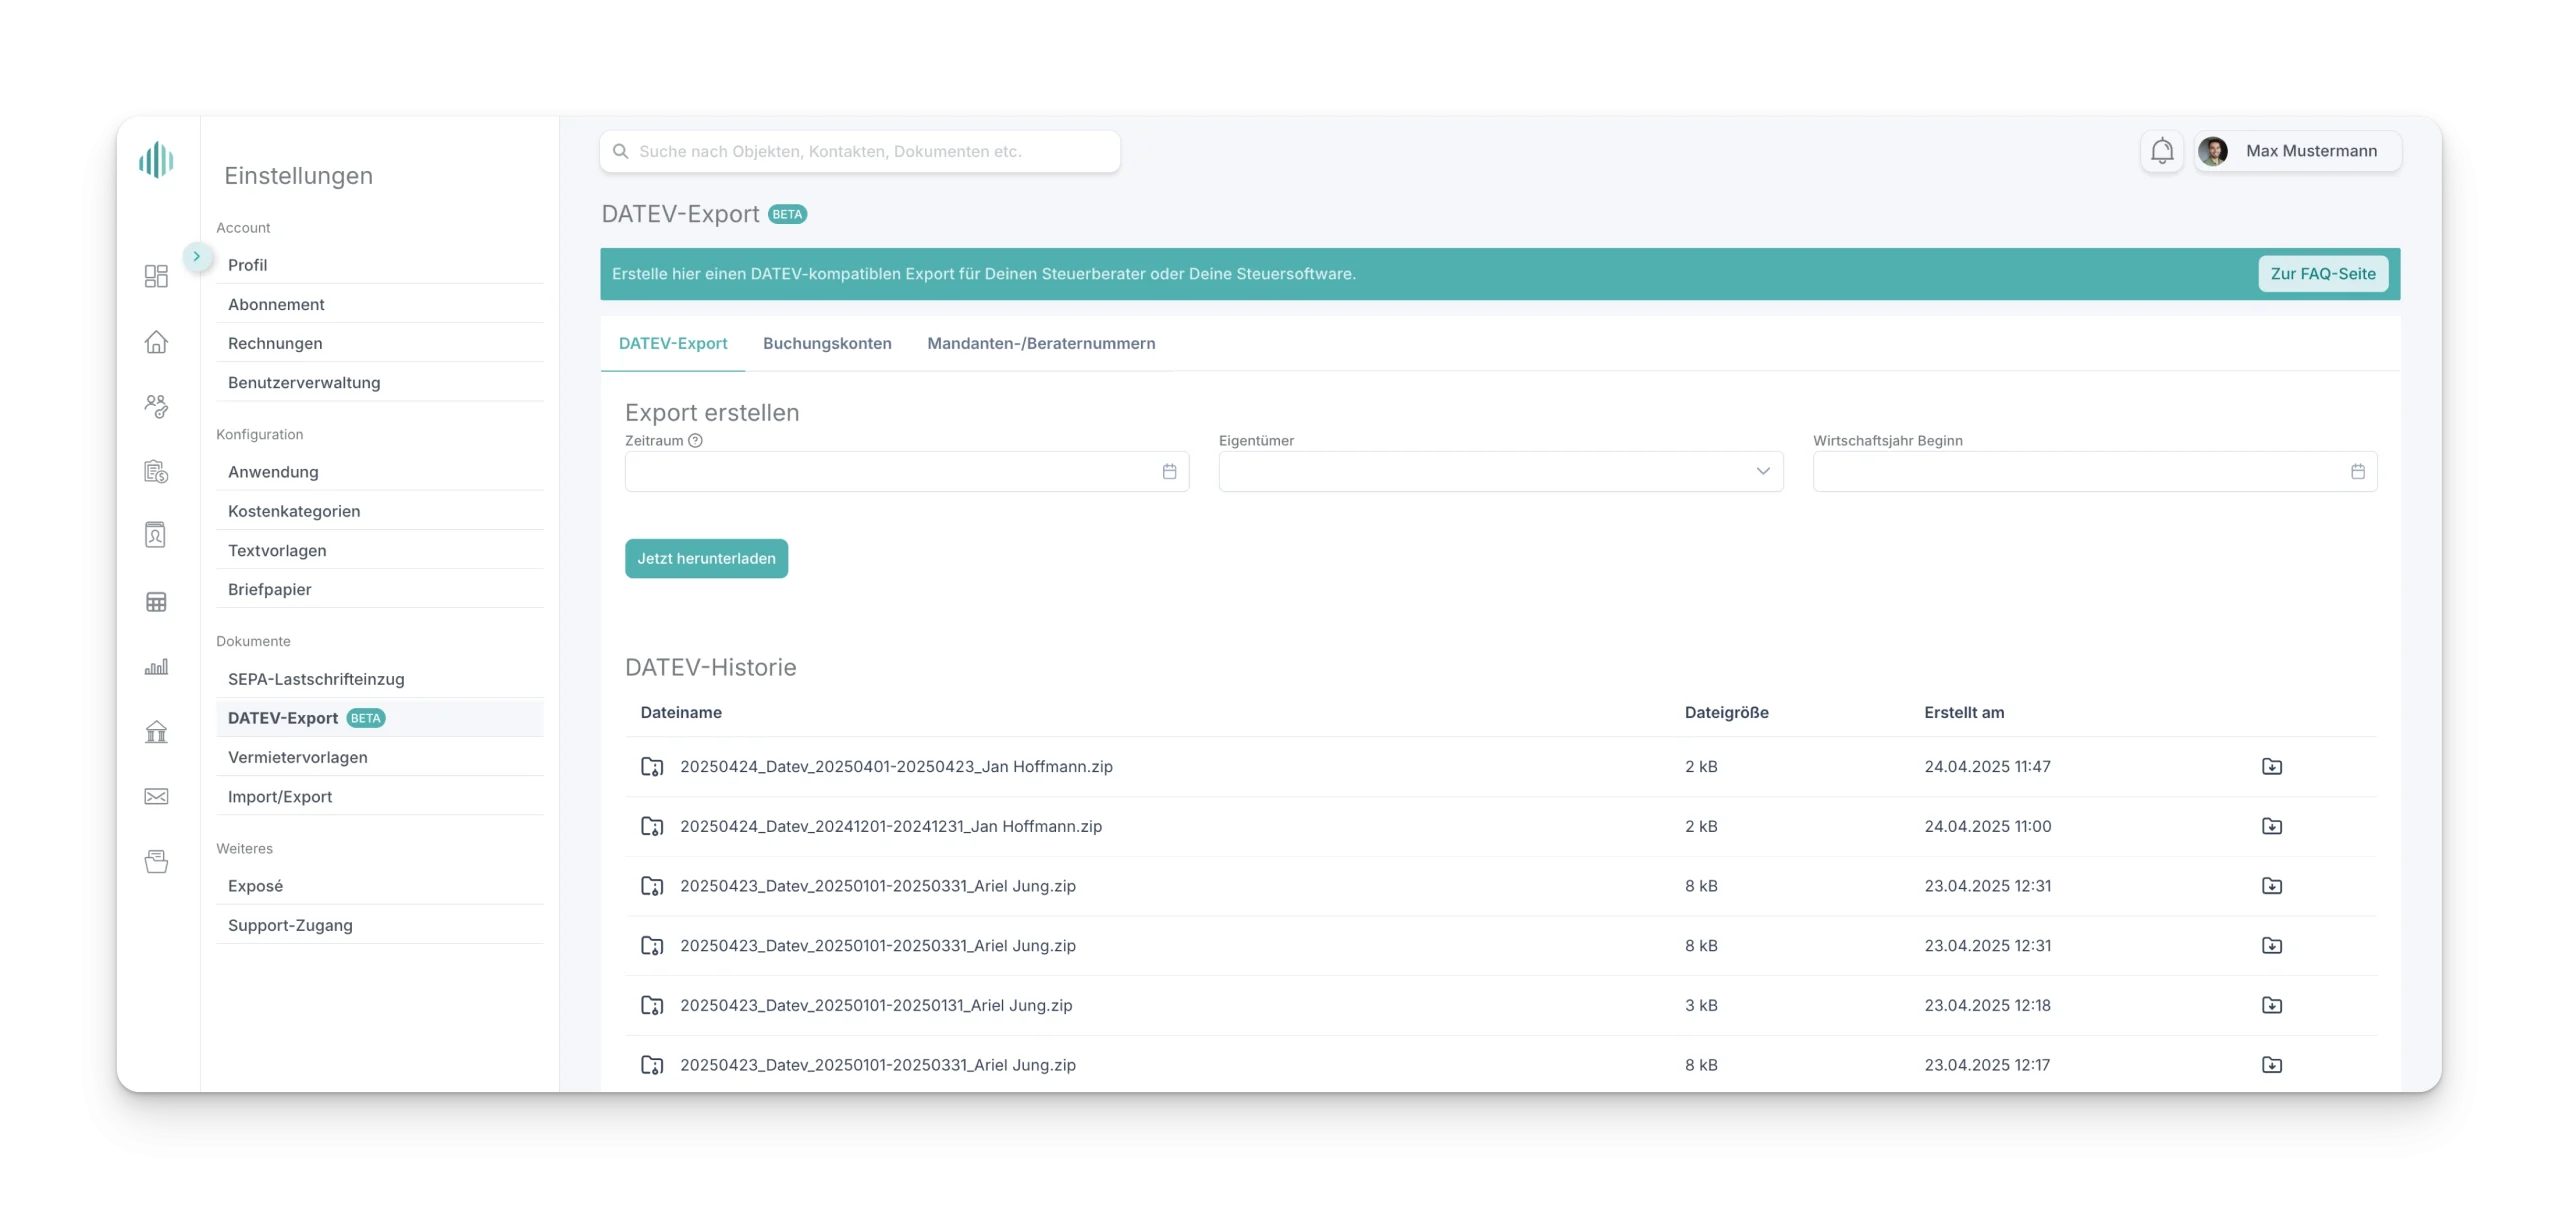
Task: Click into the Zeitraum date field
Action: [906, 471]
